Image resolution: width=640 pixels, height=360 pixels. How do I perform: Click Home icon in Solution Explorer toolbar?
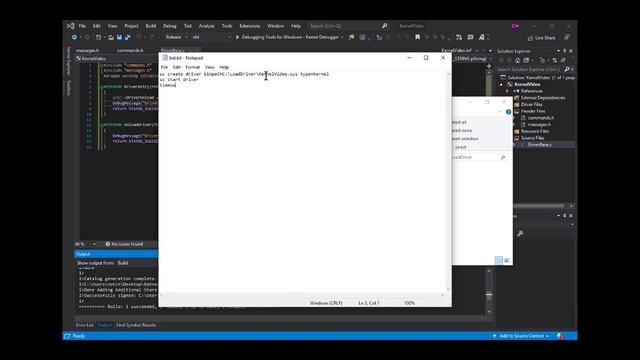point(517,60)
